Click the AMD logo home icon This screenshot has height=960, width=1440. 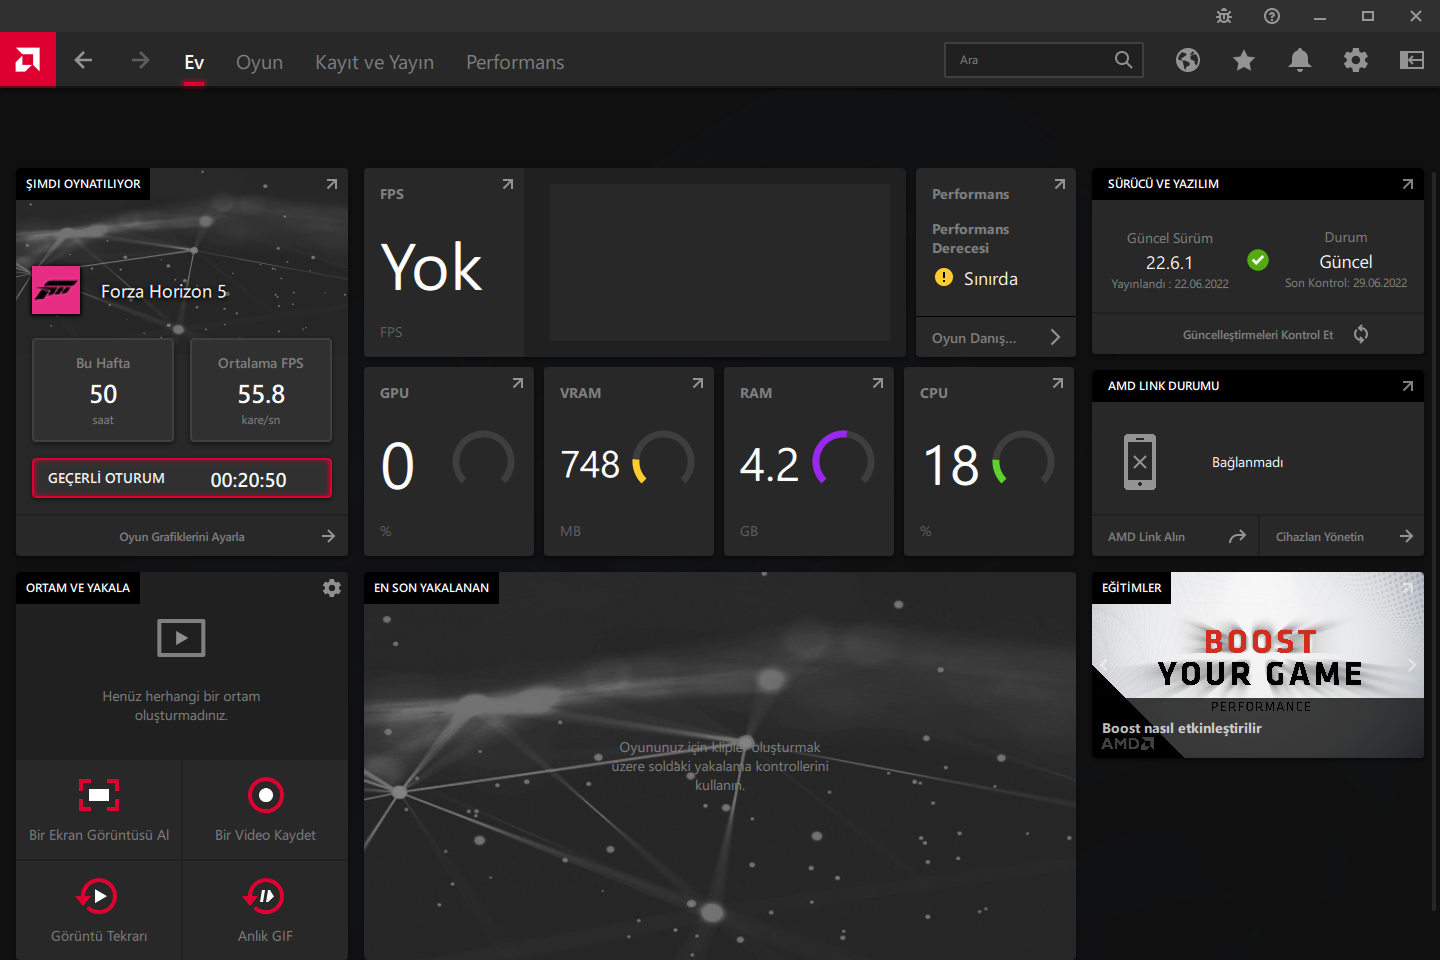point(28,60)
